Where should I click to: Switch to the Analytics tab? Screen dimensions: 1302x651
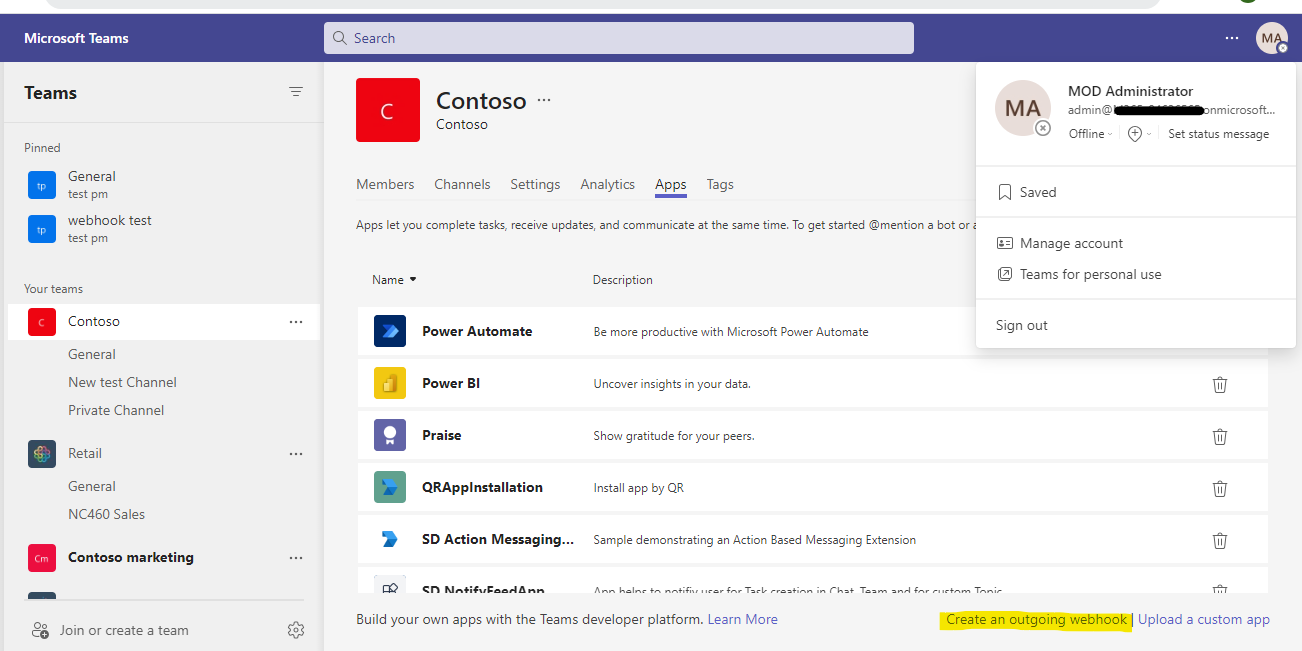coord(607,184)
